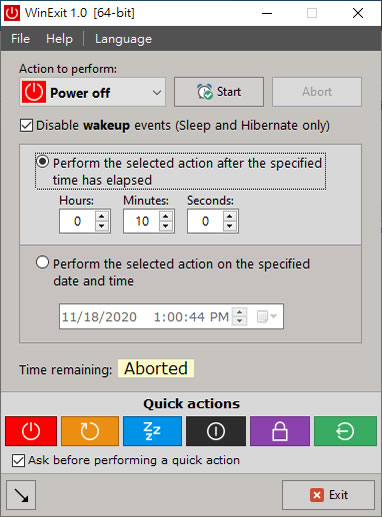This screenshot has height=518, width=382.
Task: Click the black hibernate quick action
Action: [x=216, y=431]
